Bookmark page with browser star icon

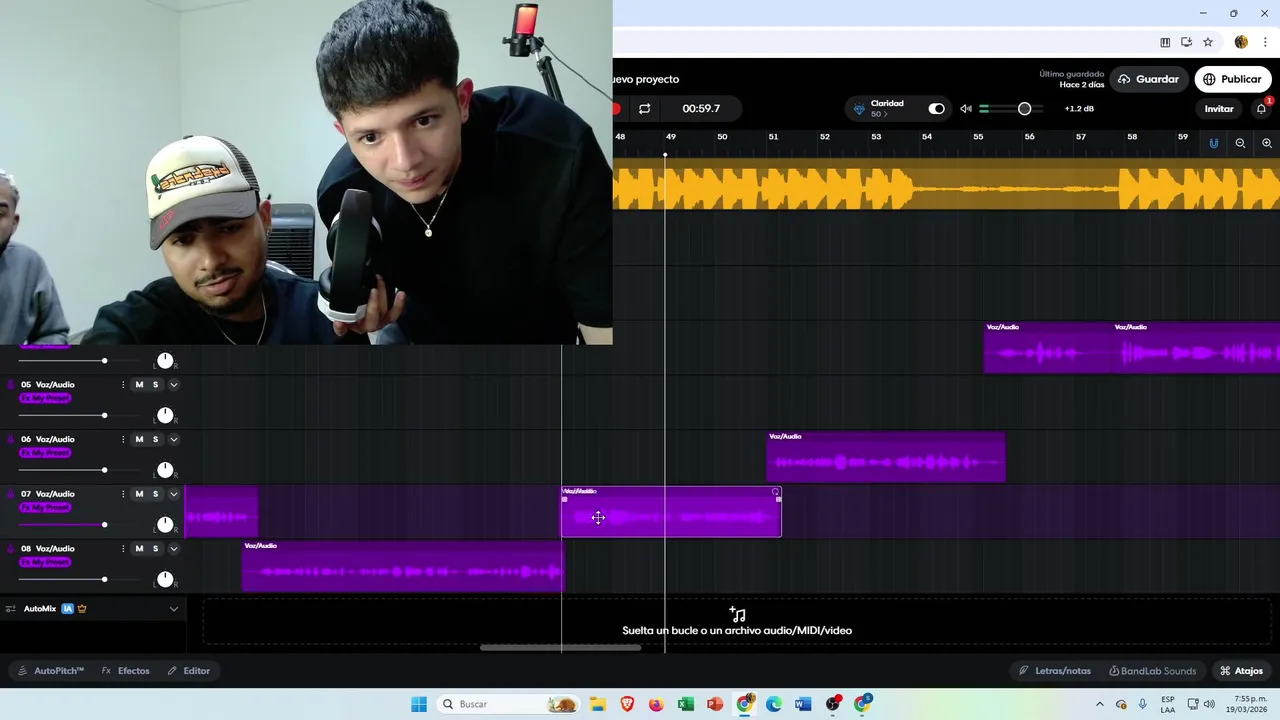pos(1208,42)
